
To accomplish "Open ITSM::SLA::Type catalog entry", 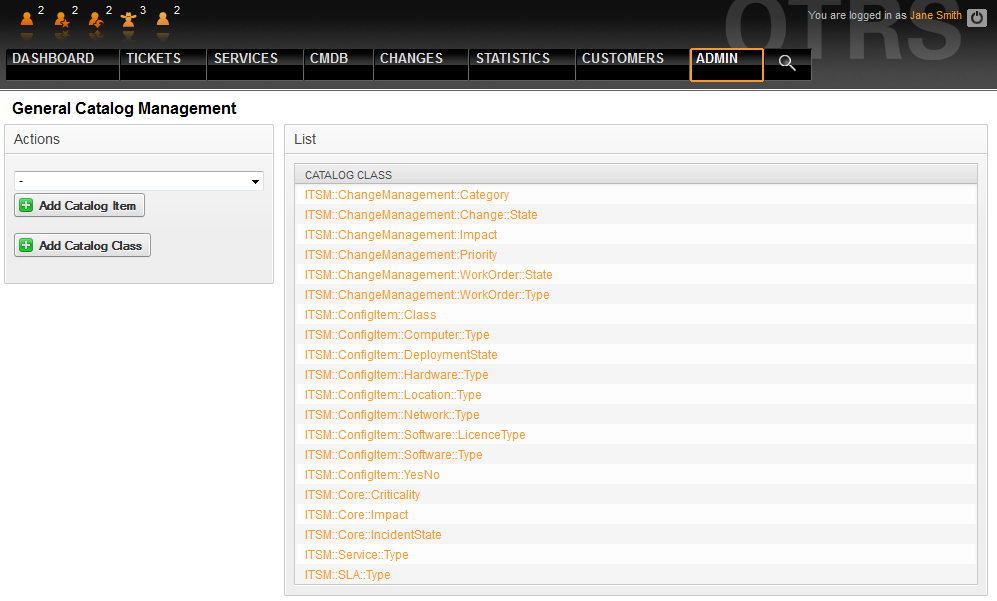I will [x=347, y=575].
